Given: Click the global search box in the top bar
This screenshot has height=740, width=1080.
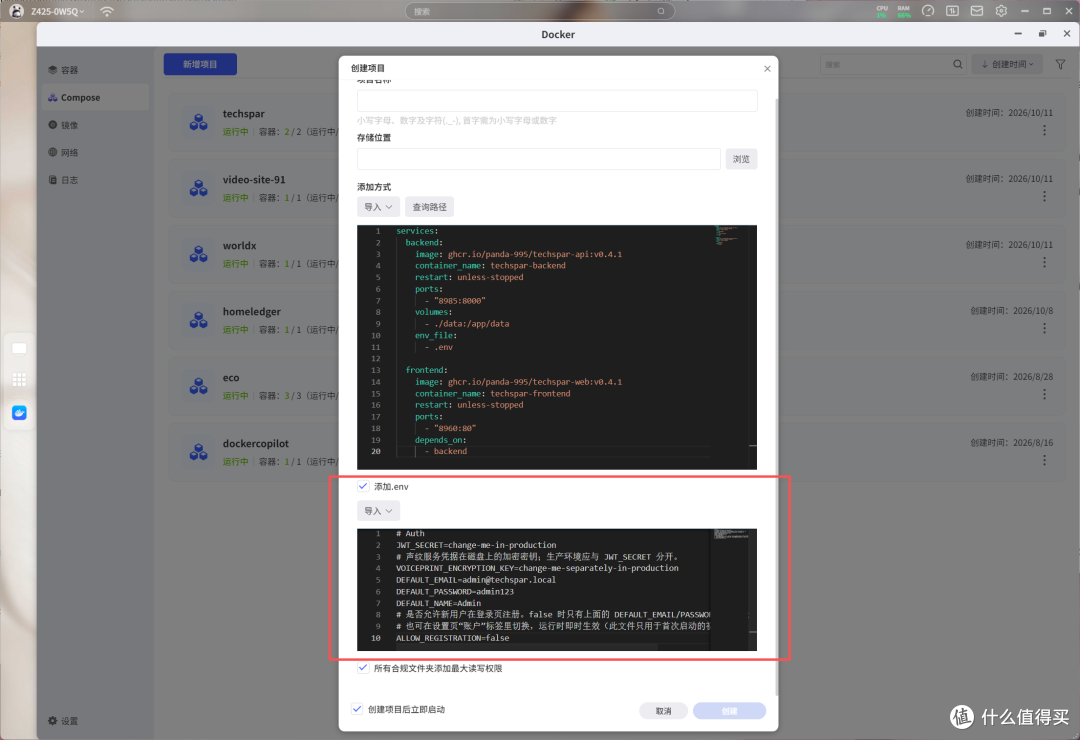Looking at the screenshot, I should [x=539, y=11].
